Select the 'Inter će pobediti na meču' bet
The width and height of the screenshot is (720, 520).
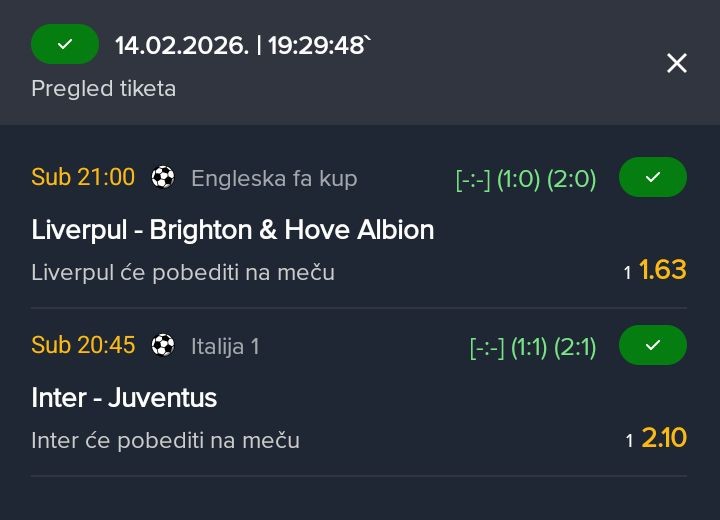click(x=165, y=440)
